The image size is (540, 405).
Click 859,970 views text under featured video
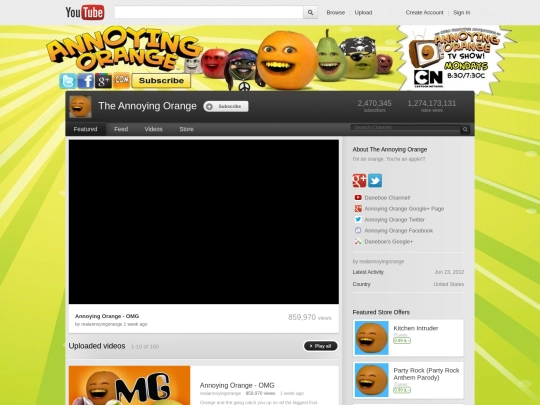310,317
